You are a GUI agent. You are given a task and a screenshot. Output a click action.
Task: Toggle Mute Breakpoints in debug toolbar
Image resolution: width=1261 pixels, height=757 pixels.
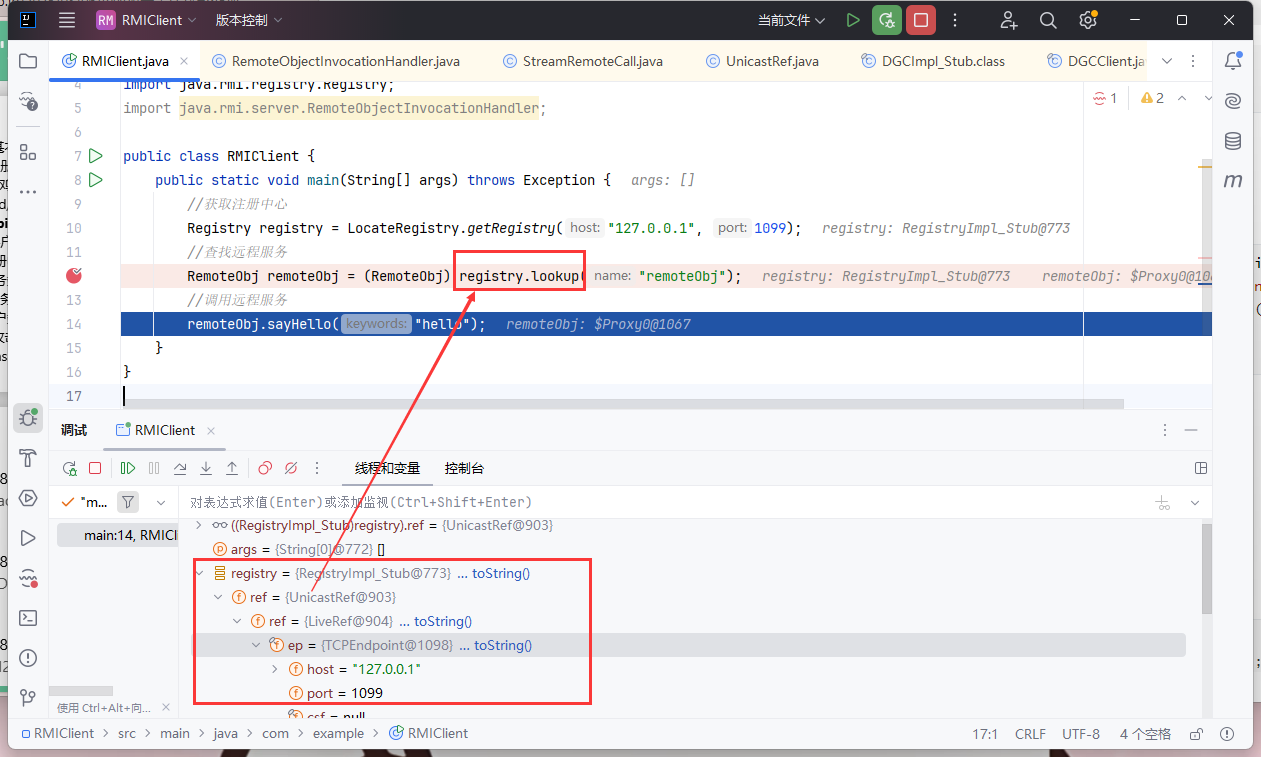[x=291, y=468]
